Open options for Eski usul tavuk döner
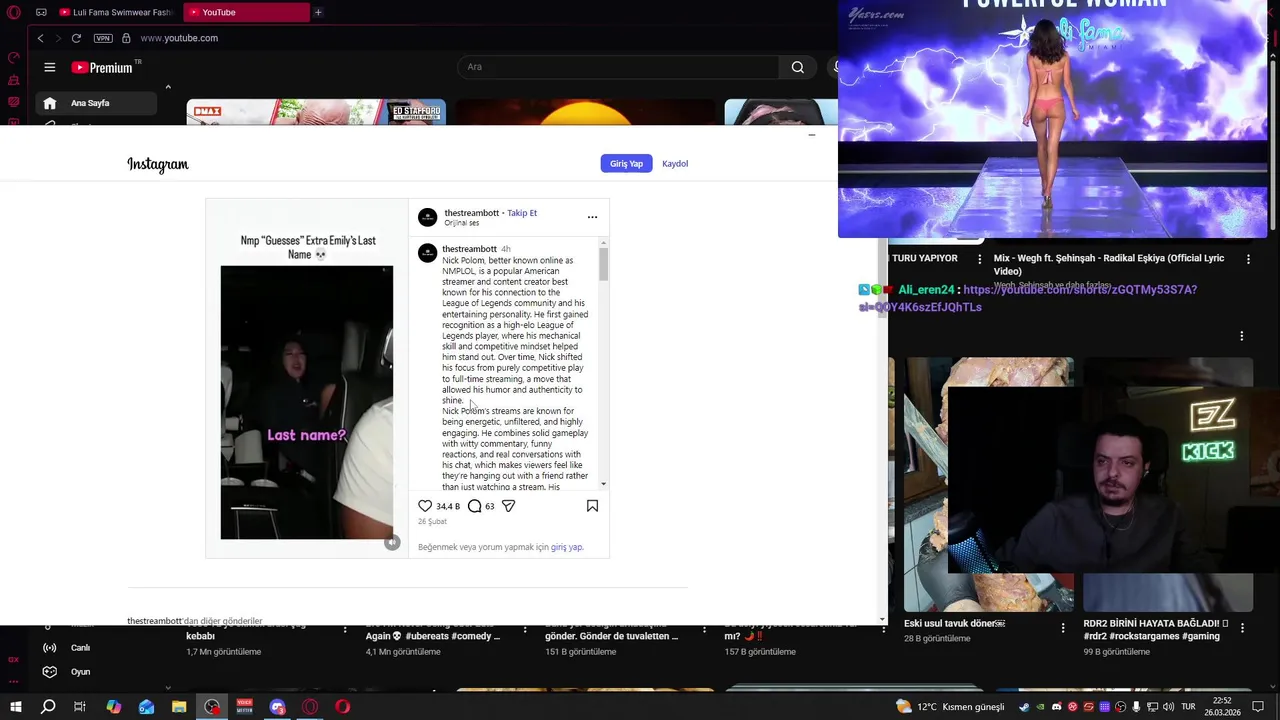The width and height of the screenshot is (1280, 720). coord(1062,628)
